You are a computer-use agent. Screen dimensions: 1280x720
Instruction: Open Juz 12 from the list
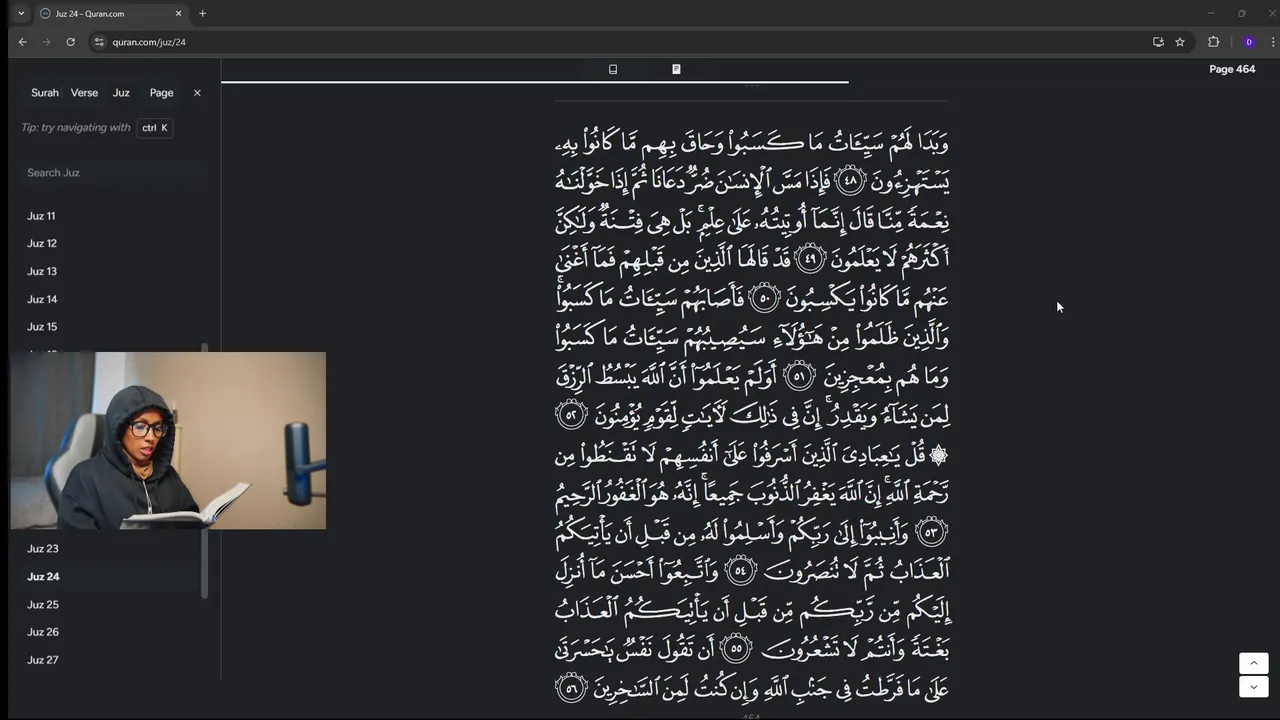(x=42, y=244)
